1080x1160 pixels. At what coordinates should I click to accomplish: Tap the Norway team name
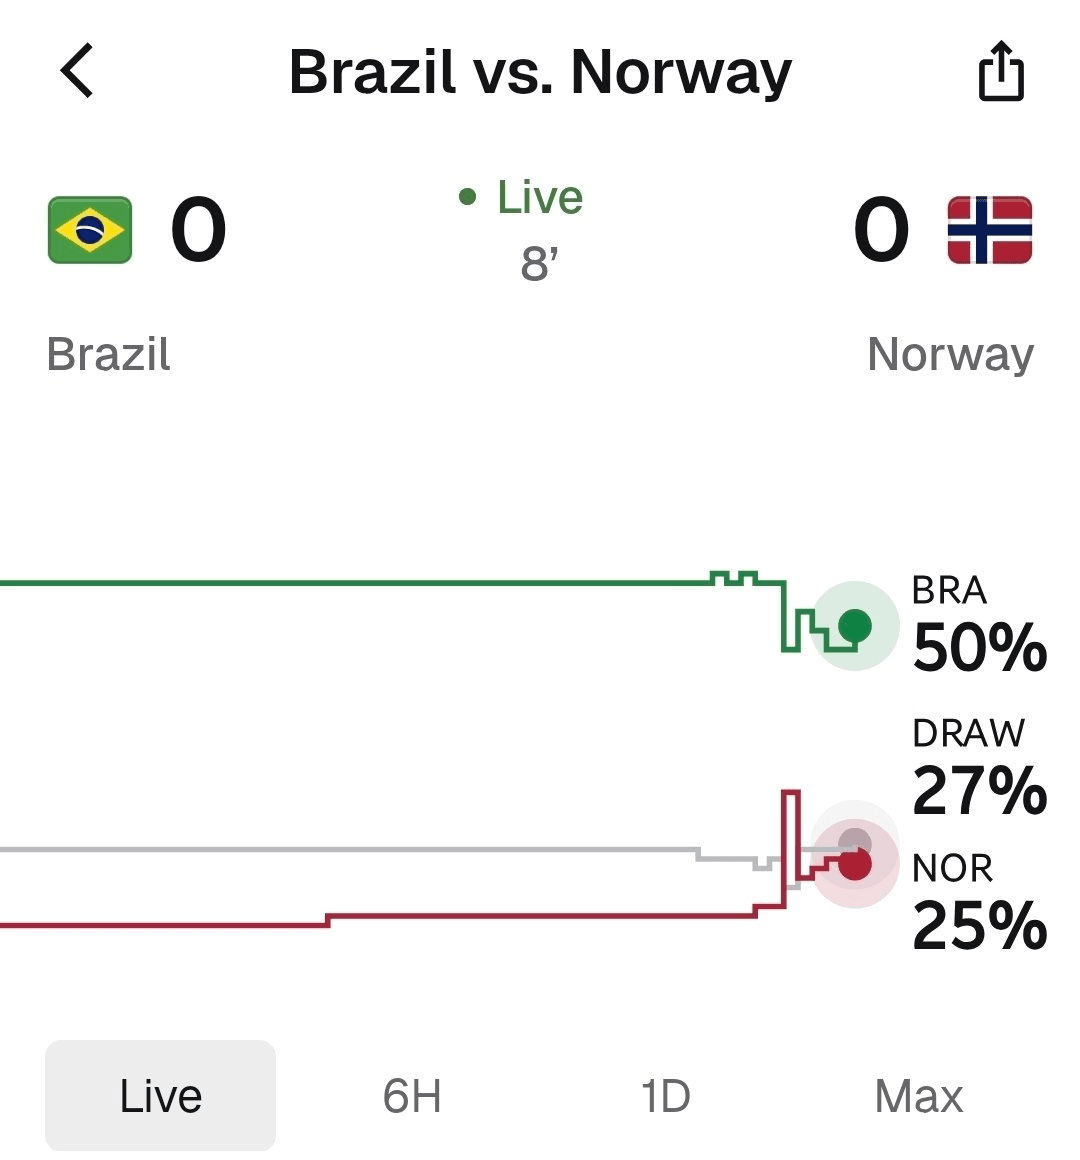point(951,354)
